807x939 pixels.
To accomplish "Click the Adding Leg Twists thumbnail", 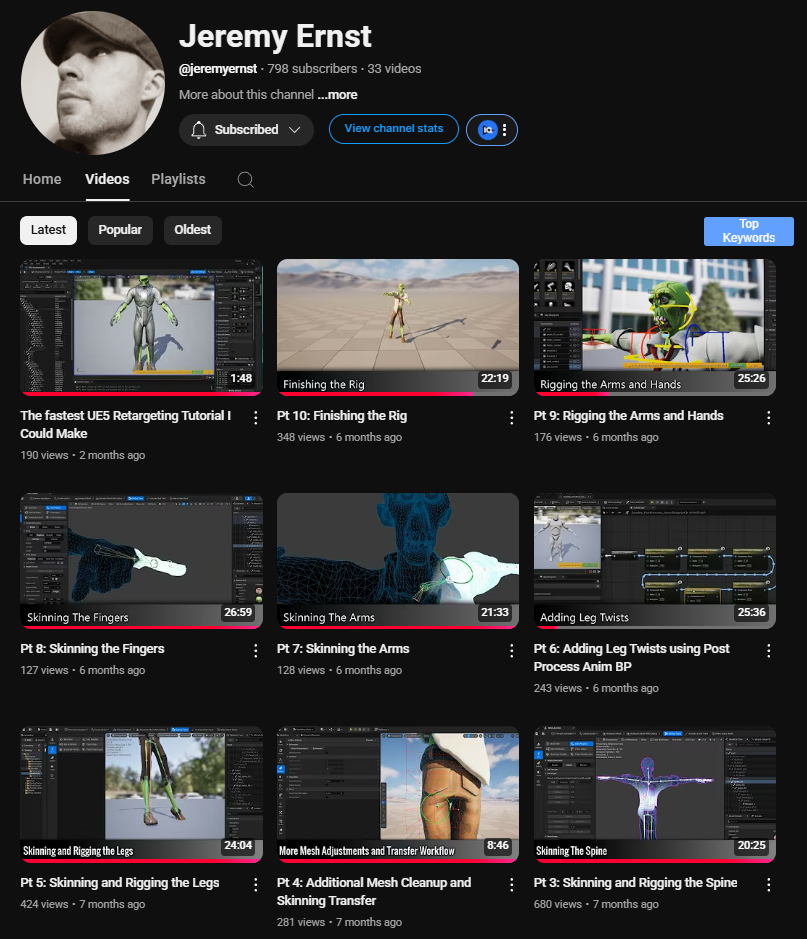I will [x=654, y=561].
